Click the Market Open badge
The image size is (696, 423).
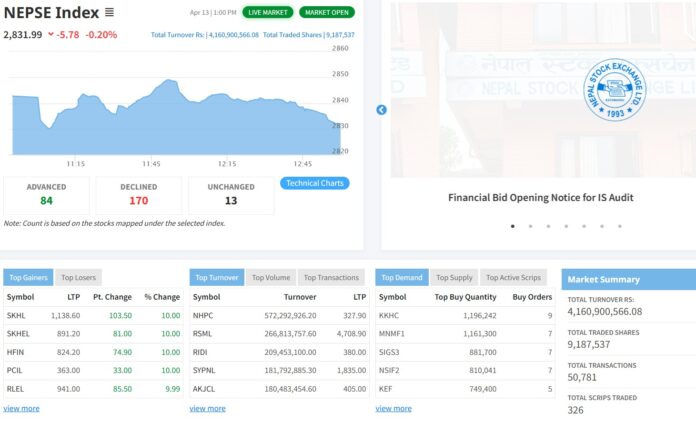pos(326,12)
